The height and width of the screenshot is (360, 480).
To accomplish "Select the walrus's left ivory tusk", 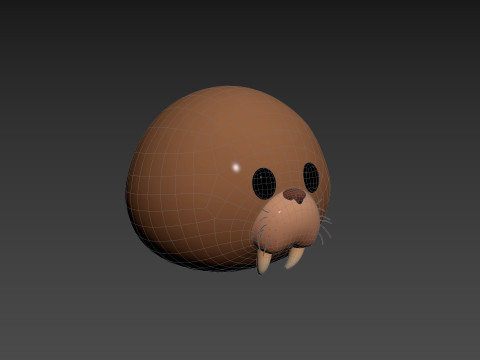I will pyautogui.click(x=263, y=261).
